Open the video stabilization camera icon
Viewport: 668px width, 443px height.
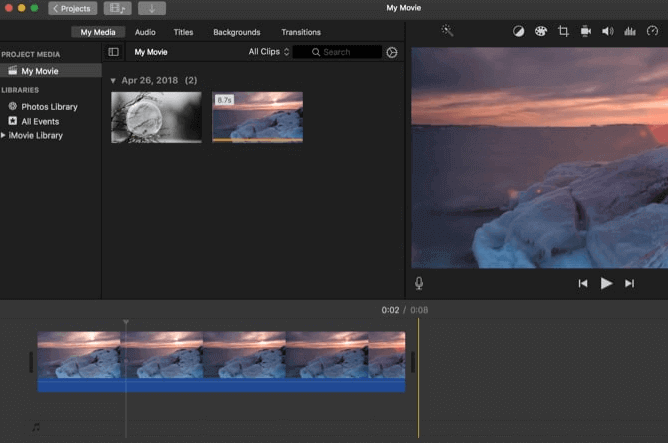586,31
